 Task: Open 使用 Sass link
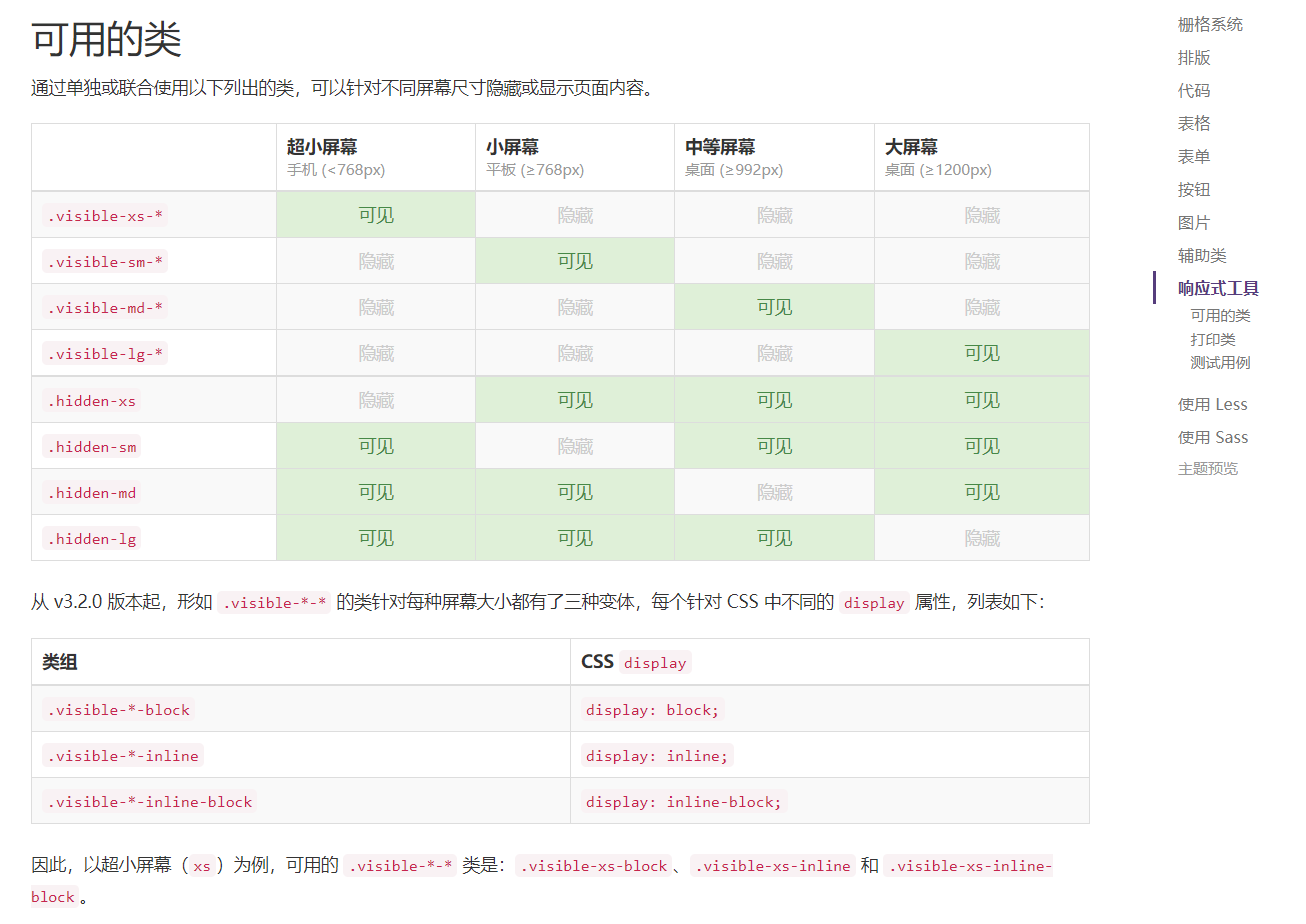point(1213,438)
